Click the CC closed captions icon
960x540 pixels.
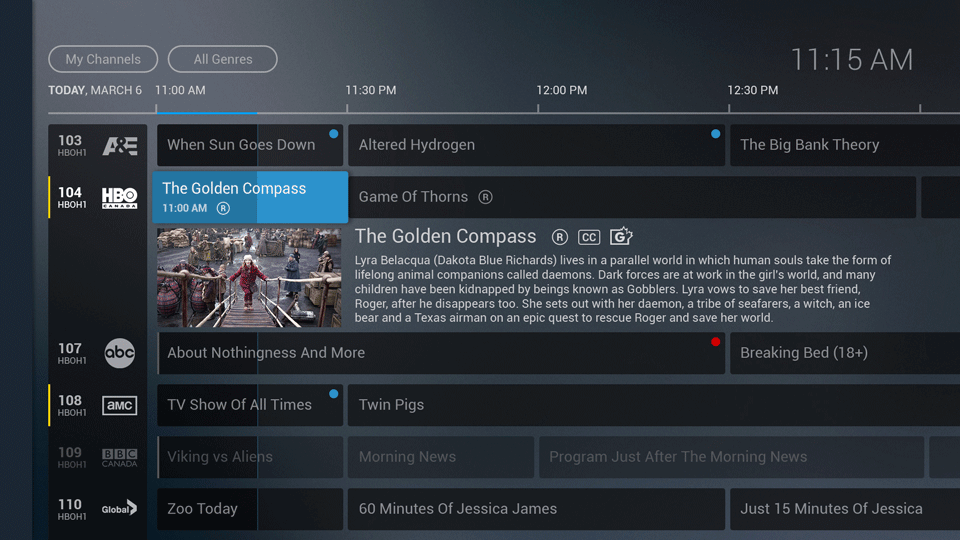tap(589, 237)
